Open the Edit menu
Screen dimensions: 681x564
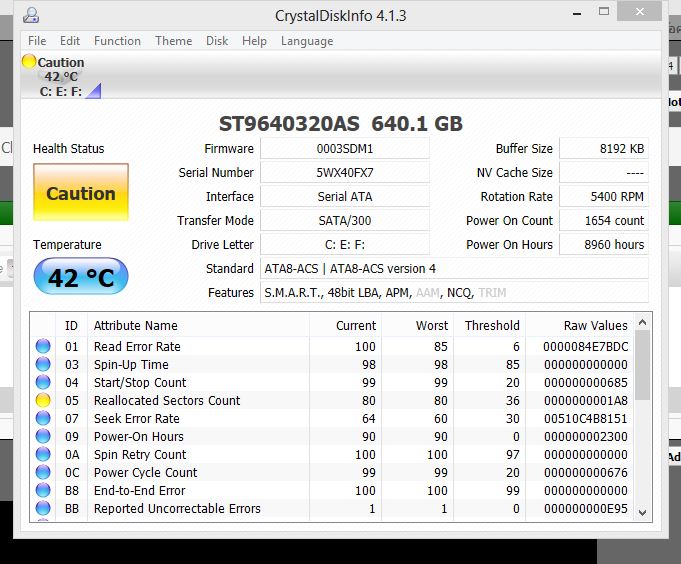(x=70, y=41)
